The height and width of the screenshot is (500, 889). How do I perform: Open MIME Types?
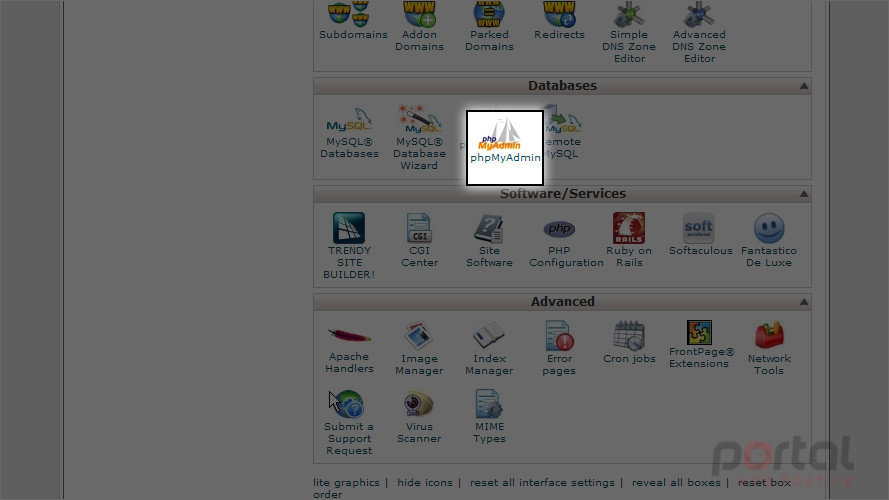tap(489, 417)
